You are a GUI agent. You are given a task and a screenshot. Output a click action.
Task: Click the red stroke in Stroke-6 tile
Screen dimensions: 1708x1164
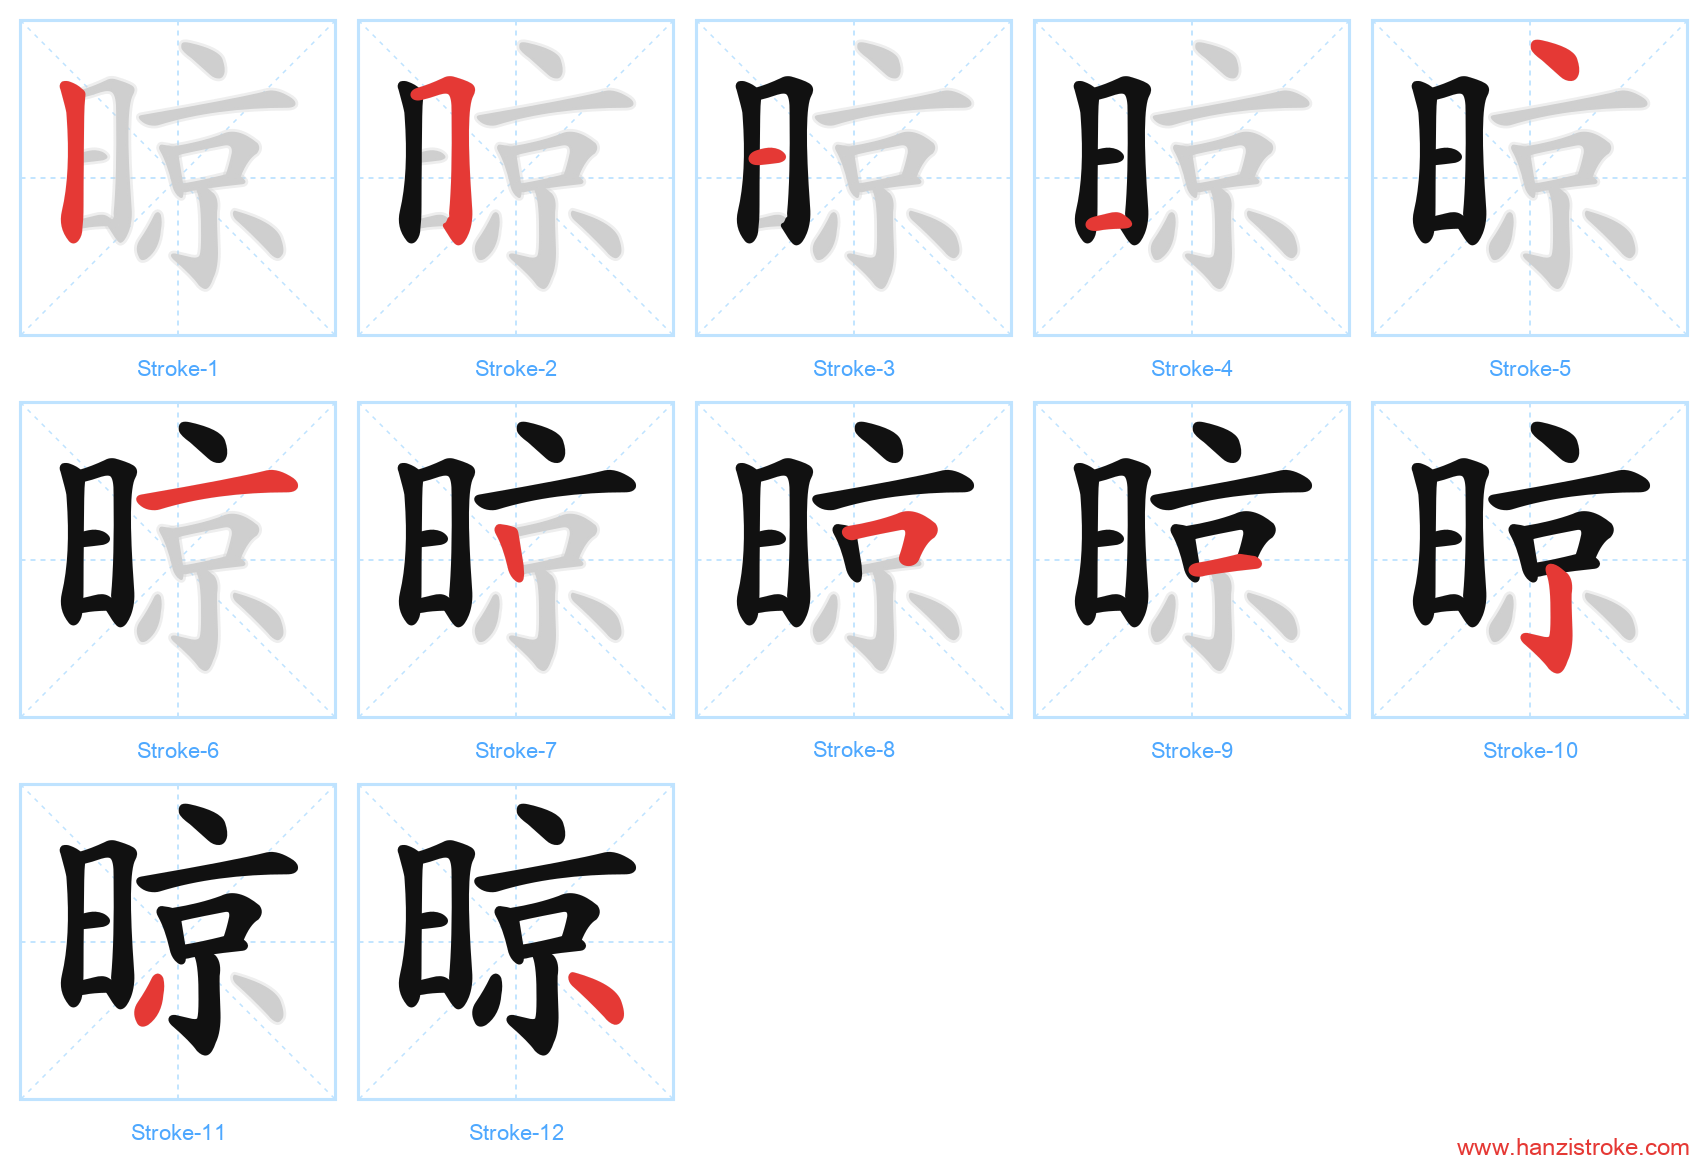pos(218,487)
